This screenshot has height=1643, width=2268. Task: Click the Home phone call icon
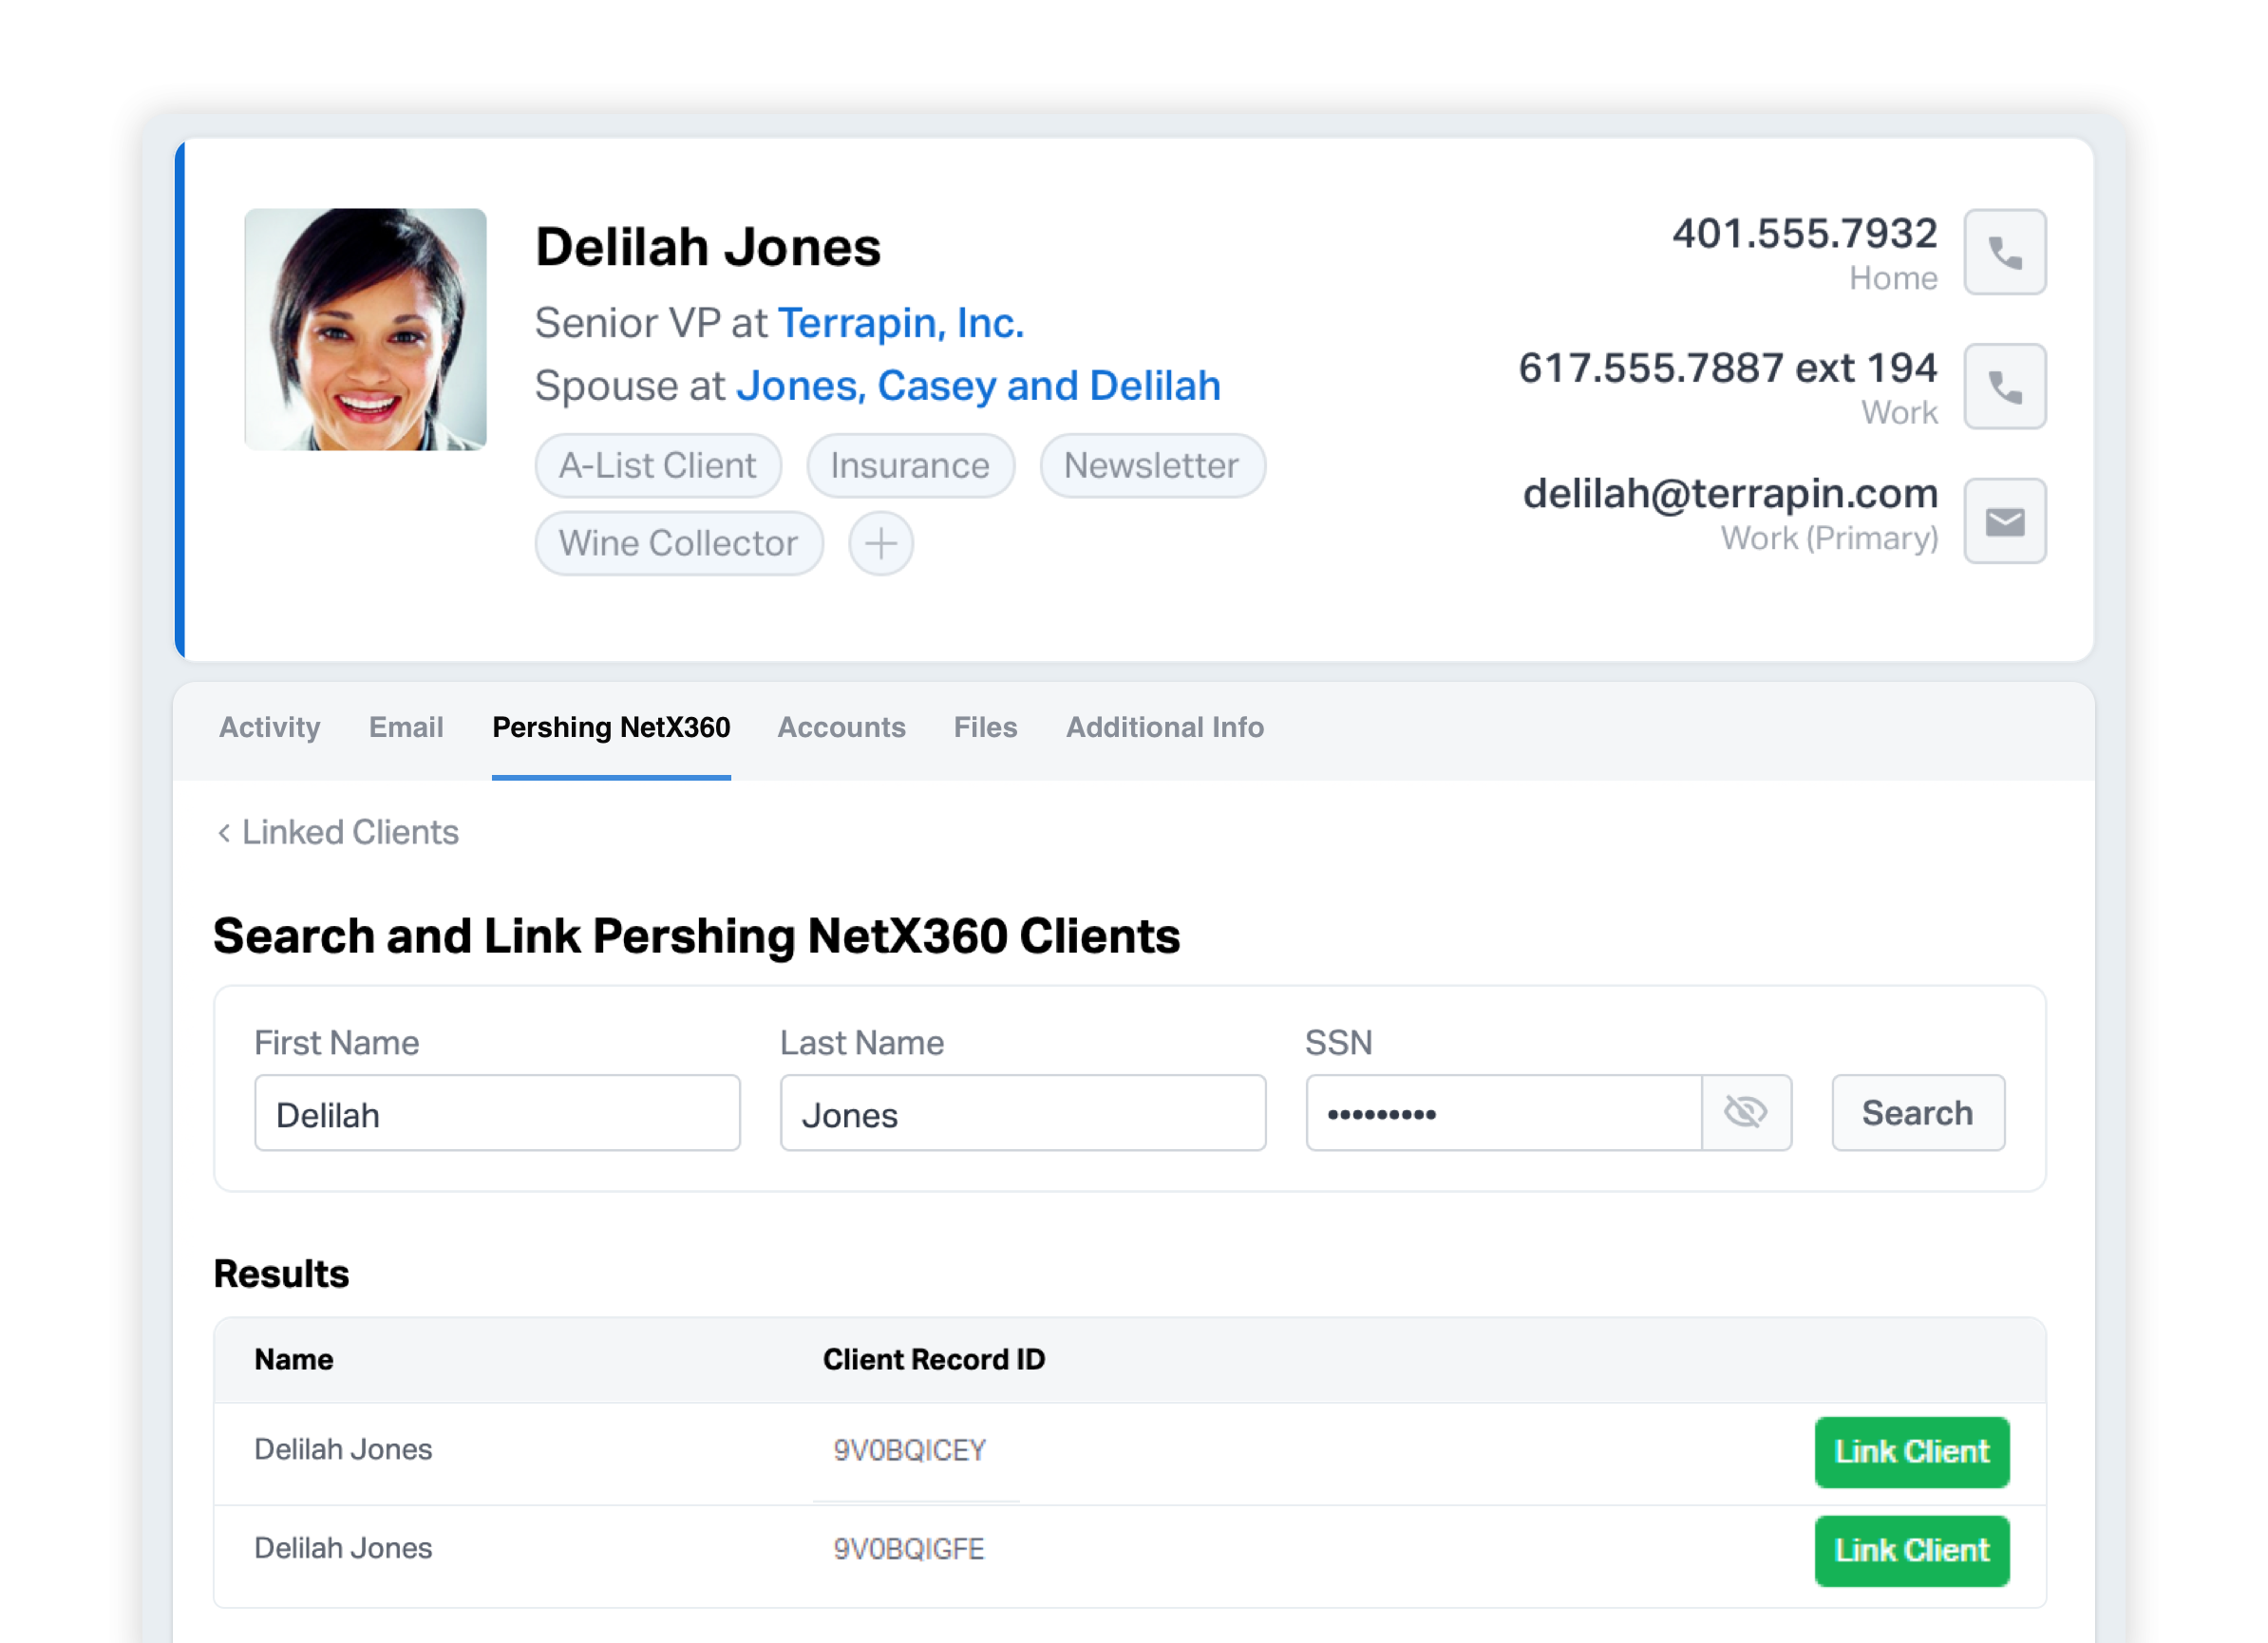coord(2004,252)
